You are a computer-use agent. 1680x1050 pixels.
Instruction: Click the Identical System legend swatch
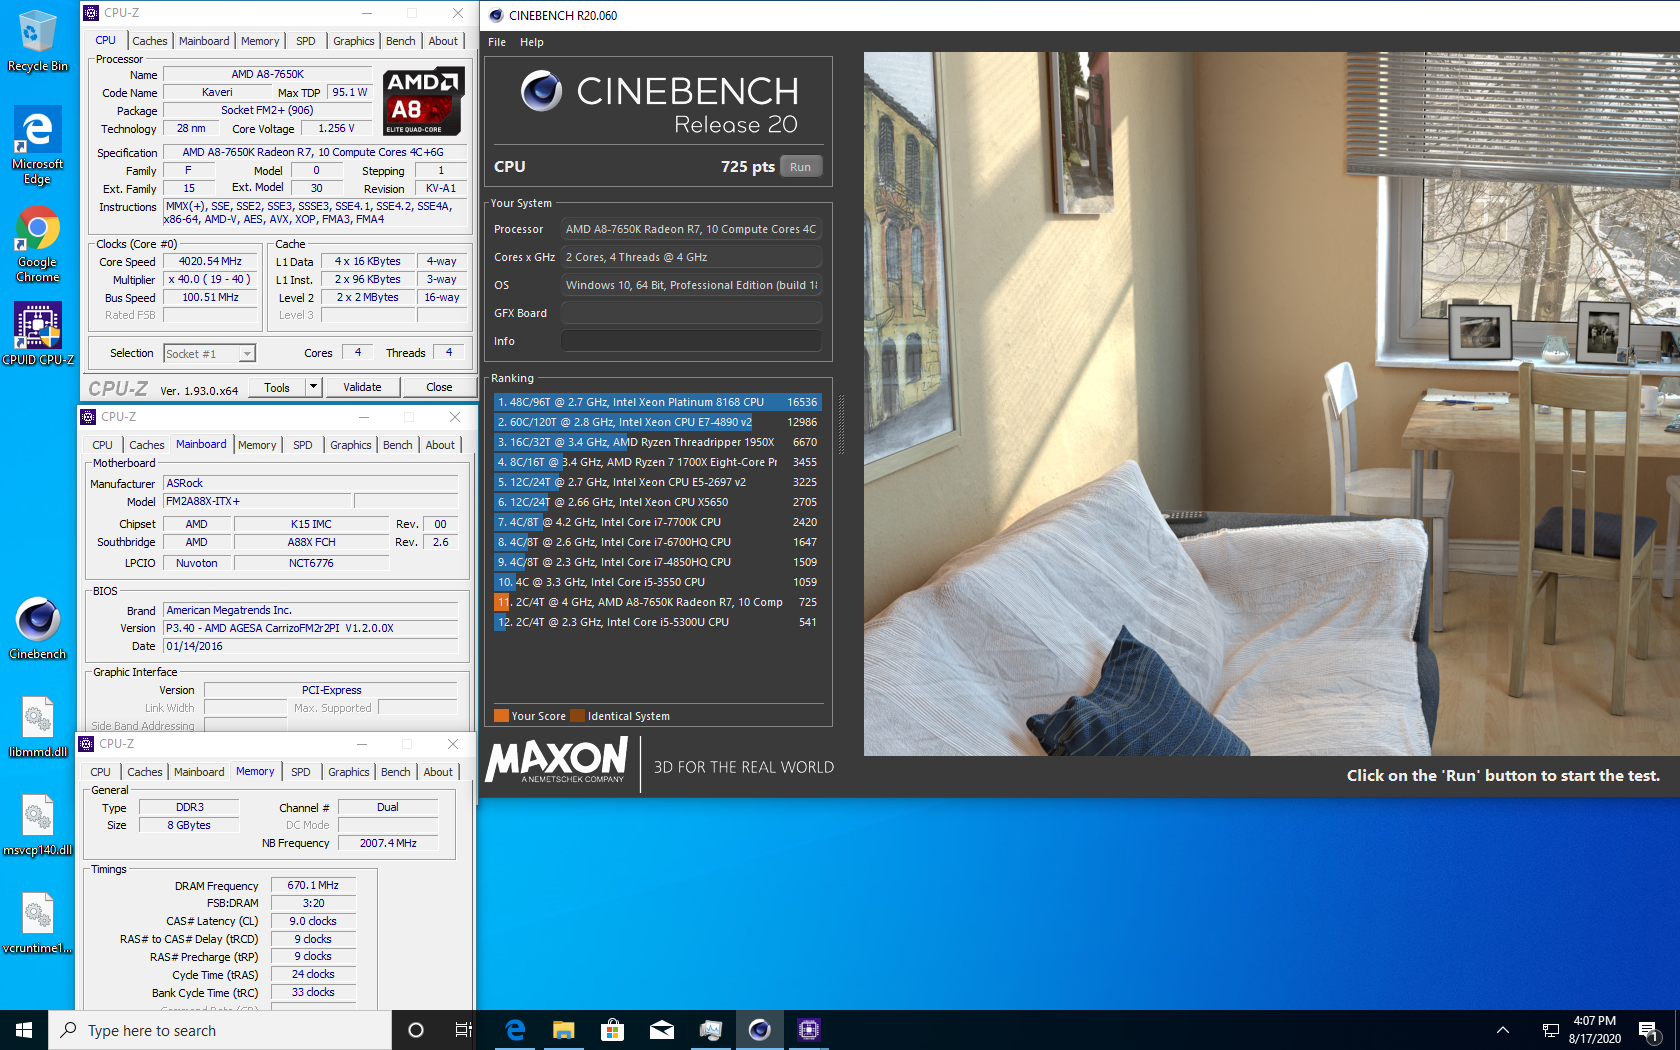coord(577,716)
